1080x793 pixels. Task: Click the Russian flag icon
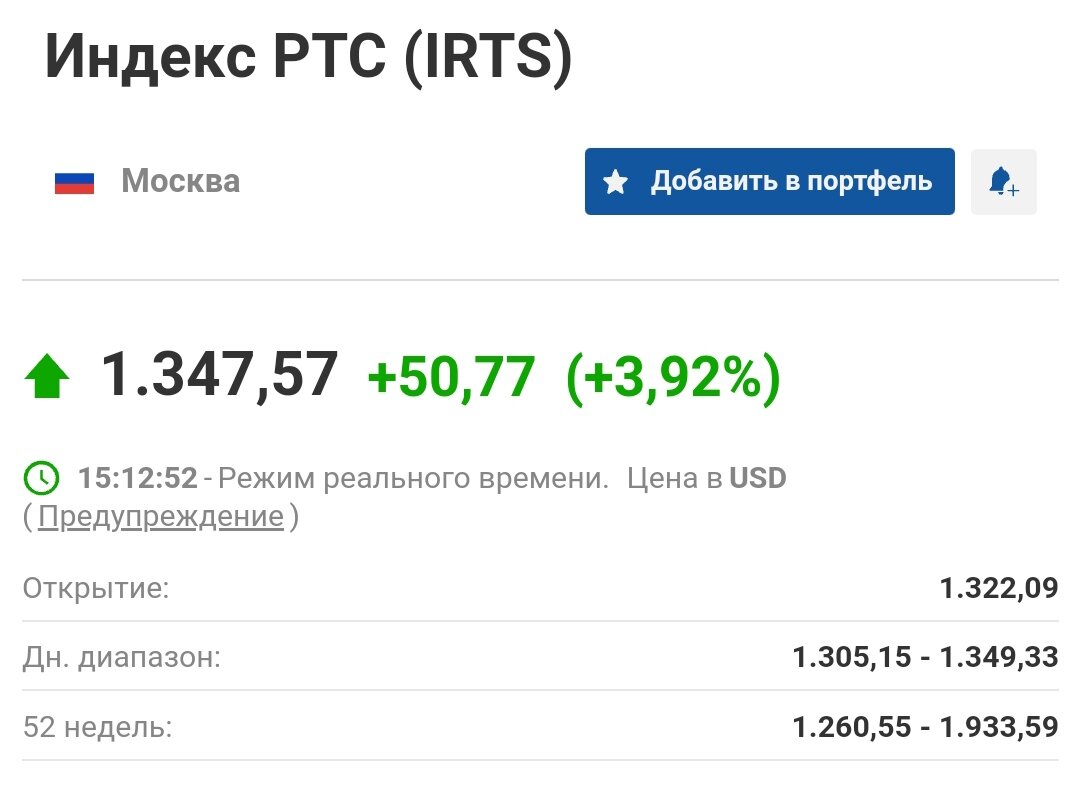coord(74,183)
